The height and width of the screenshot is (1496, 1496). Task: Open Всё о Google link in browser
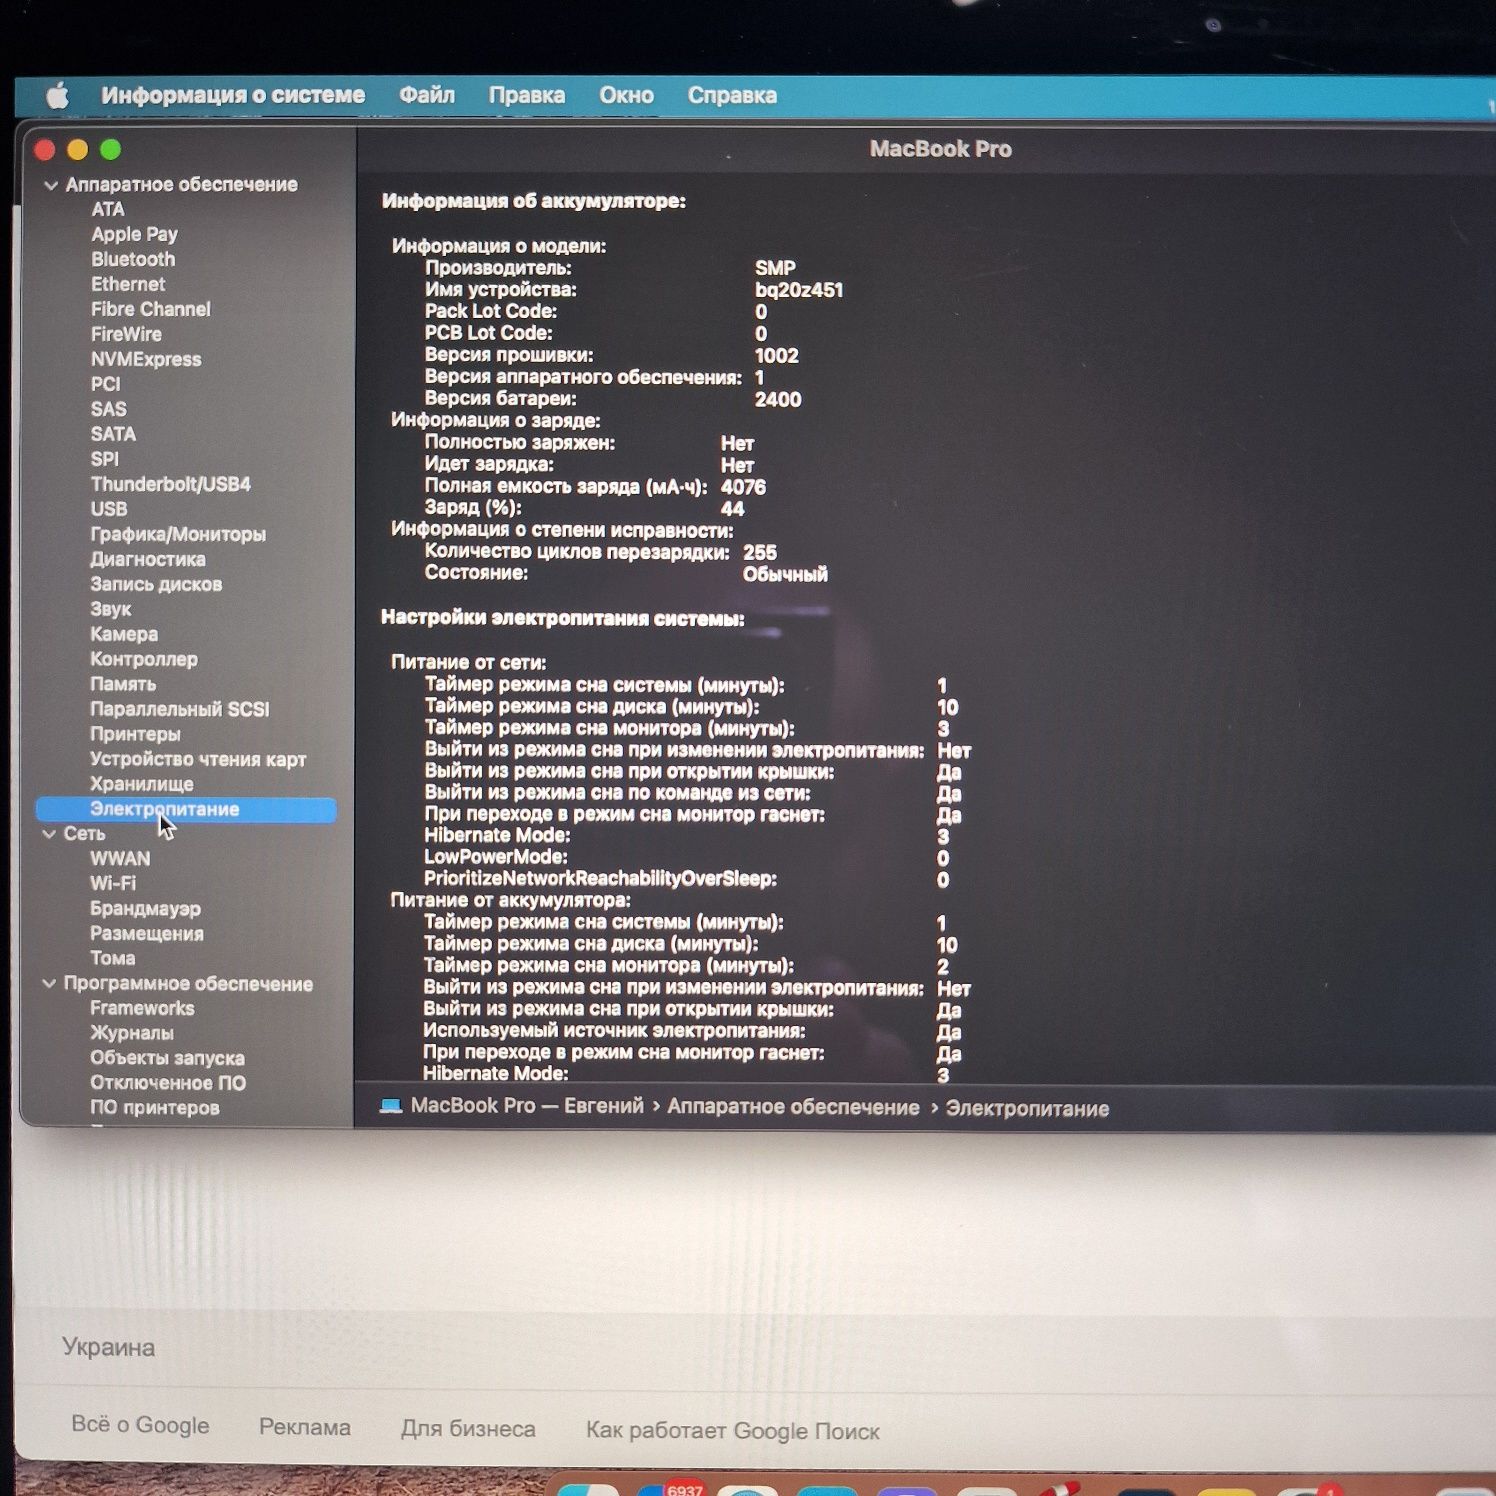pyautogui.click(x=140, y=1425)
